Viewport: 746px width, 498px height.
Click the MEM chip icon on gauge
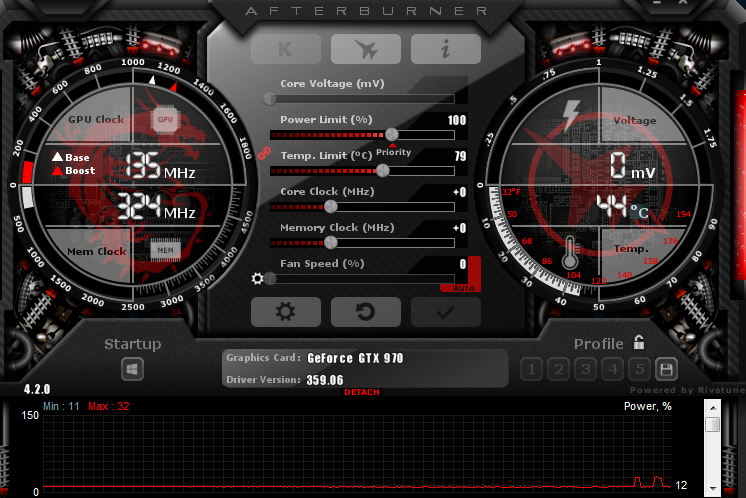click(x=165, y=250)
